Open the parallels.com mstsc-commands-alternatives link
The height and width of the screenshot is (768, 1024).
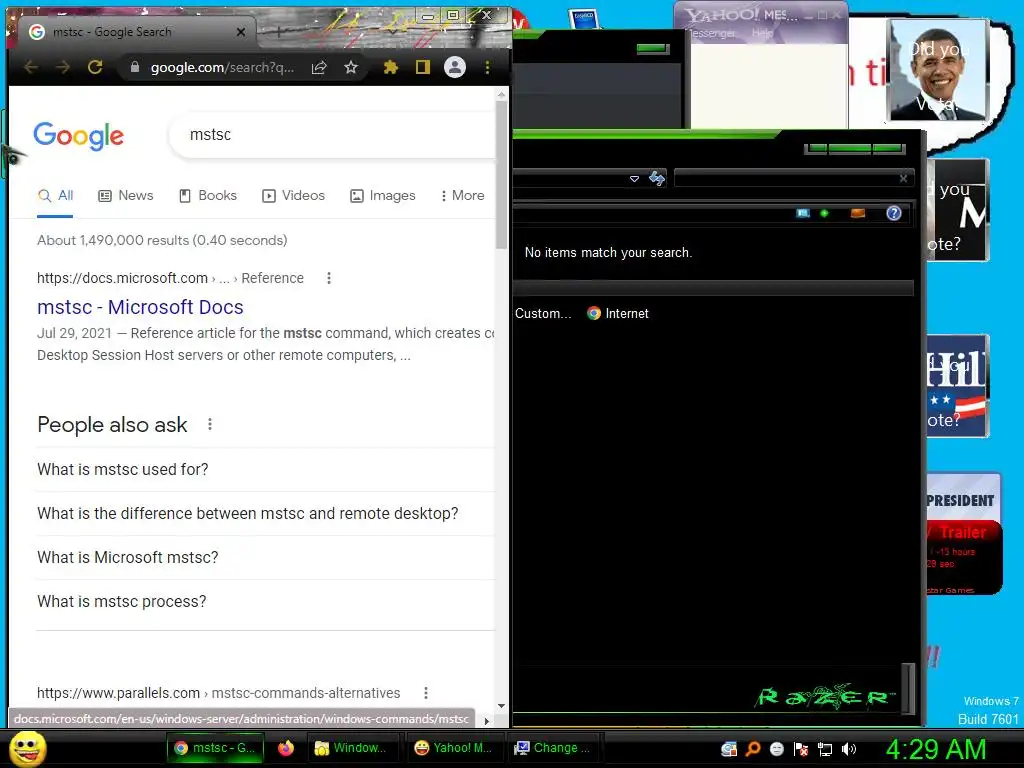pos(219,693)
